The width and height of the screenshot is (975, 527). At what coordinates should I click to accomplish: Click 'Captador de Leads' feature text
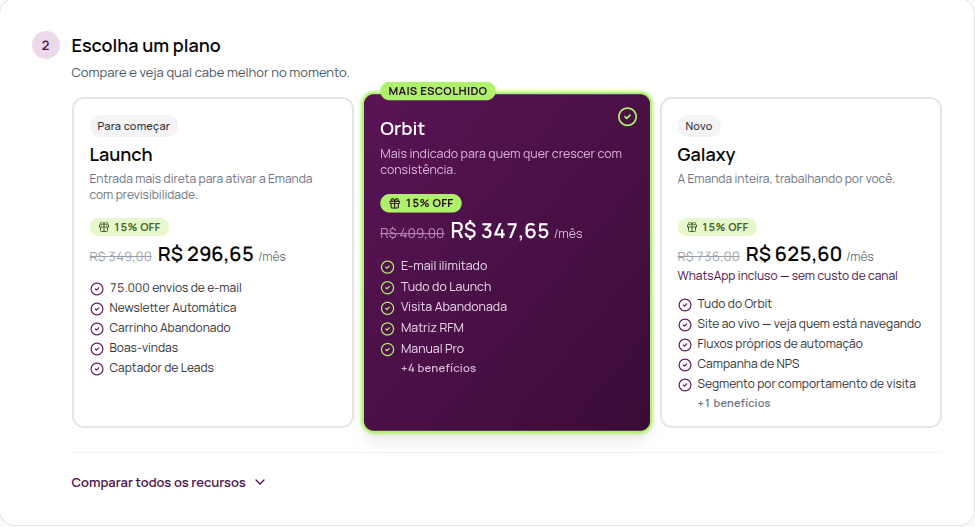162,368
